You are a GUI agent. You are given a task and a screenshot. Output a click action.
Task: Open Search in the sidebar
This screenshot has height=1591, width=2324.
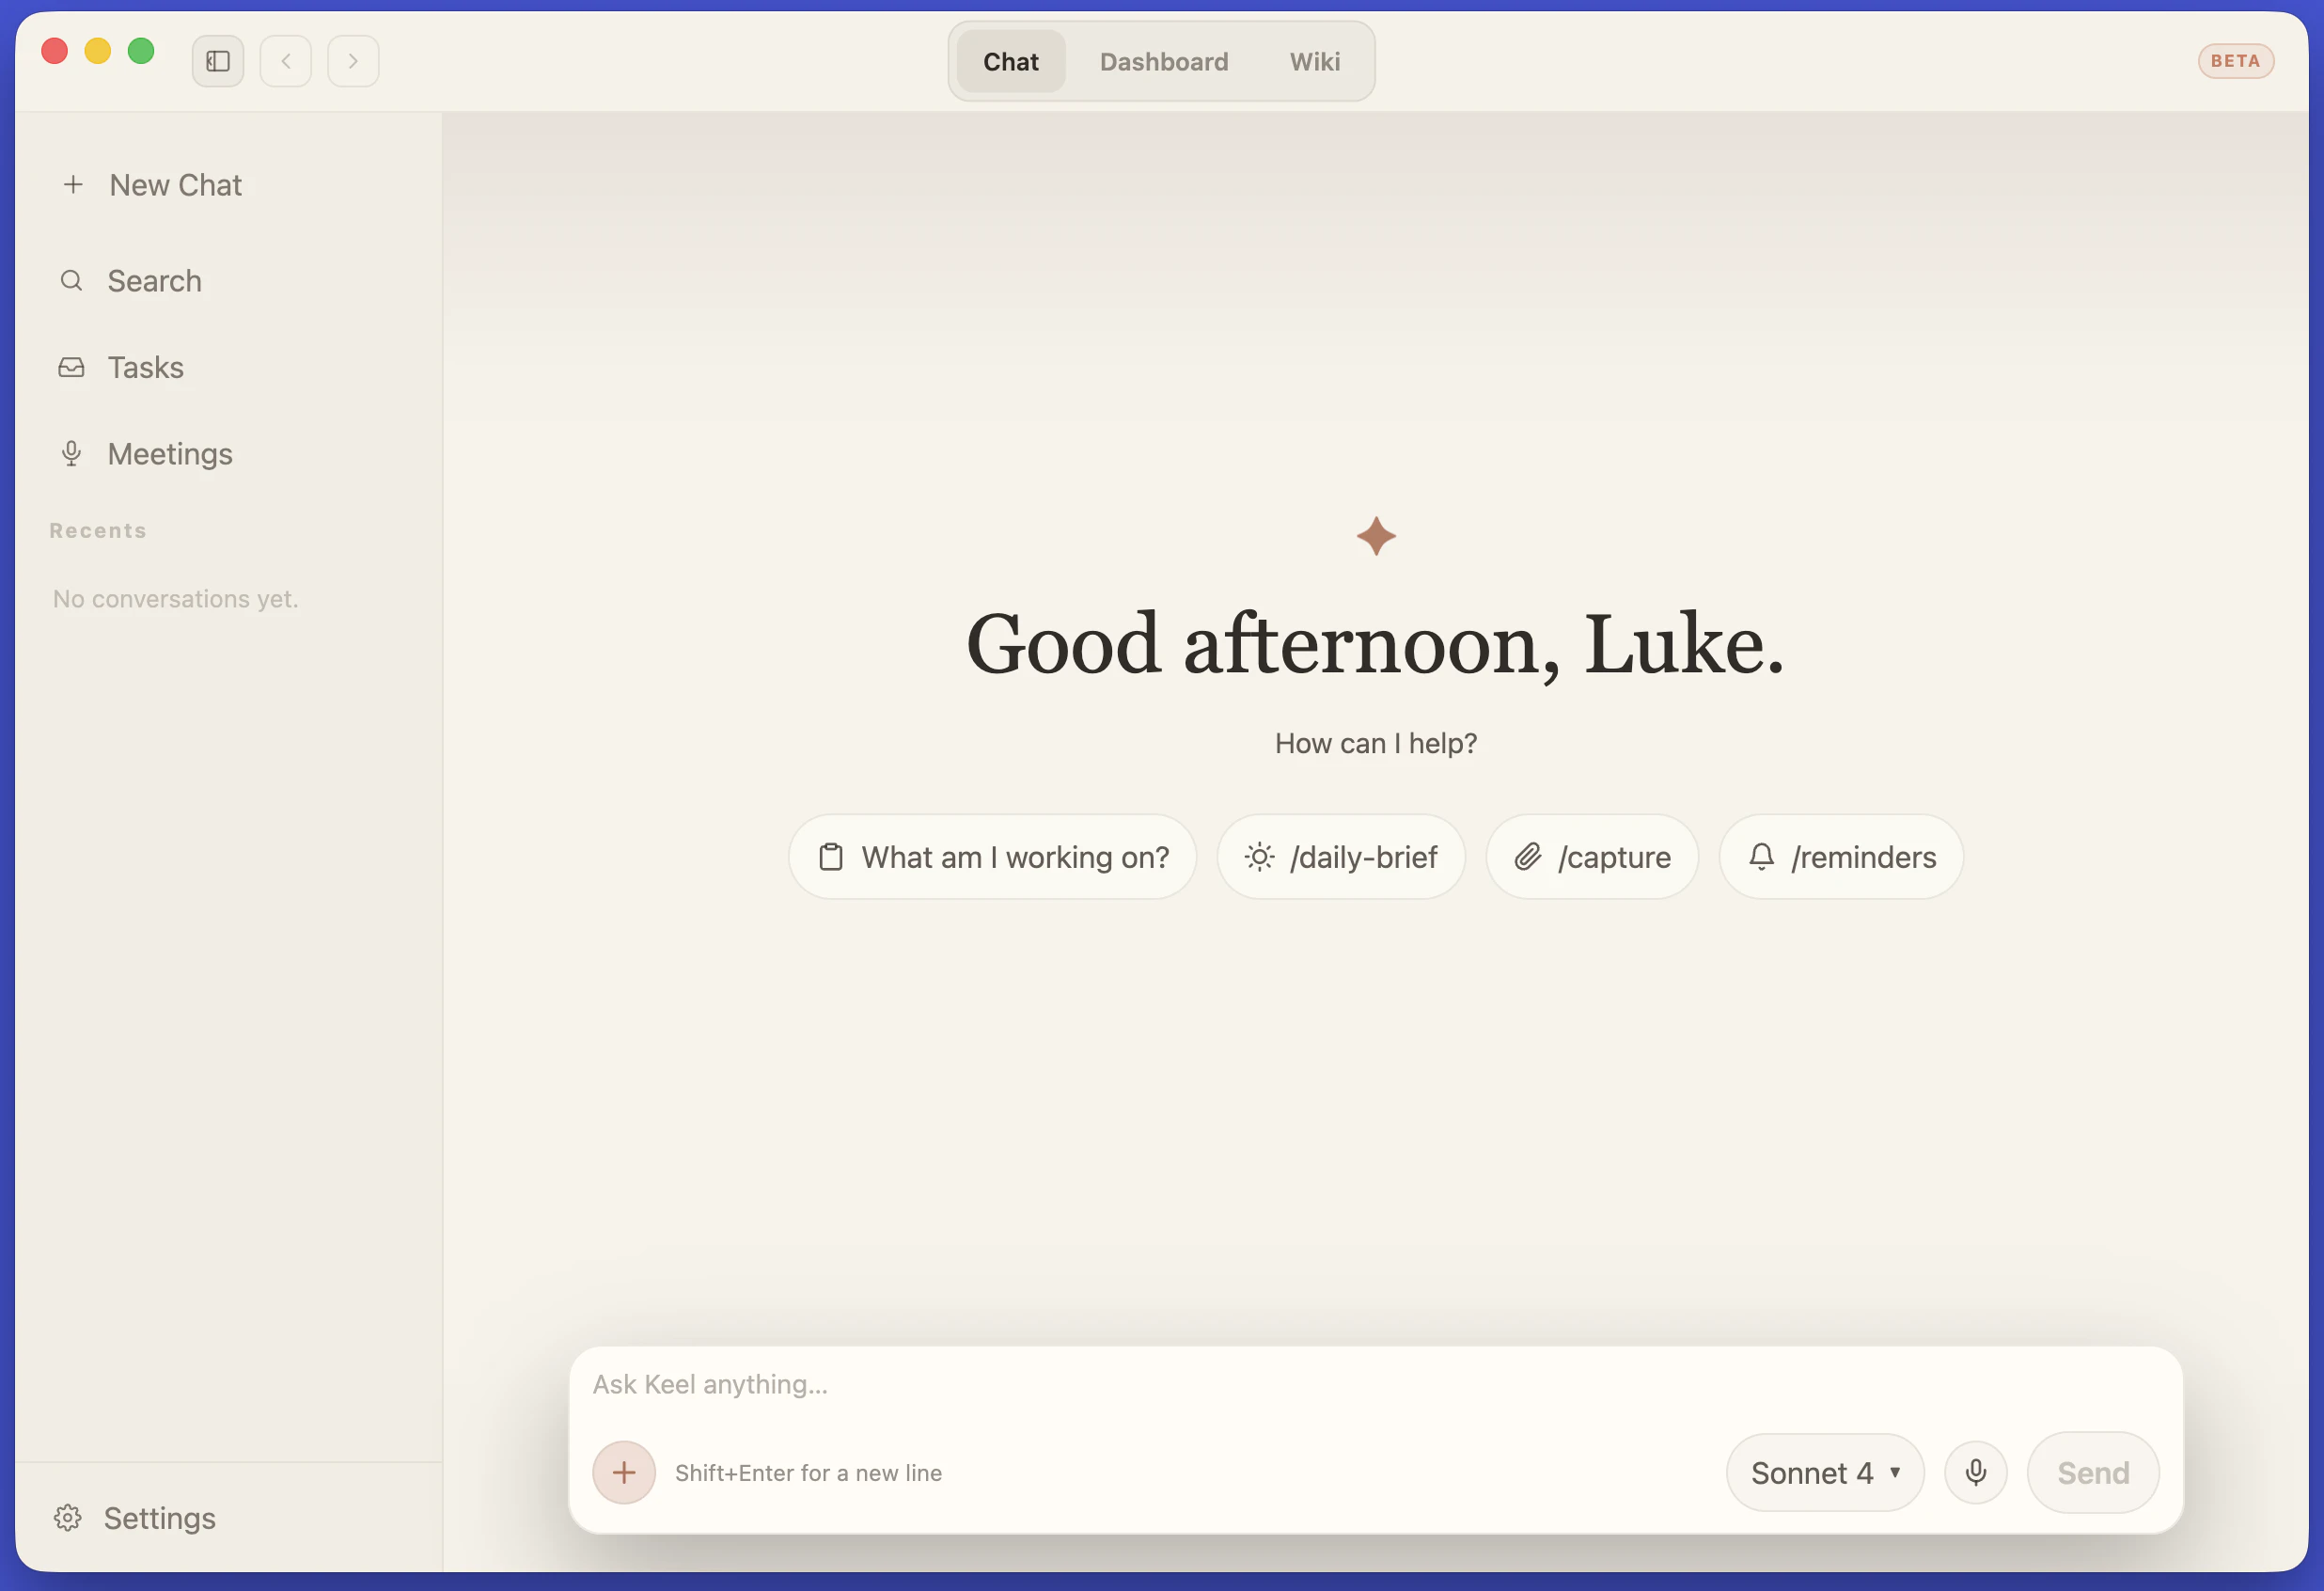(229, 281)
